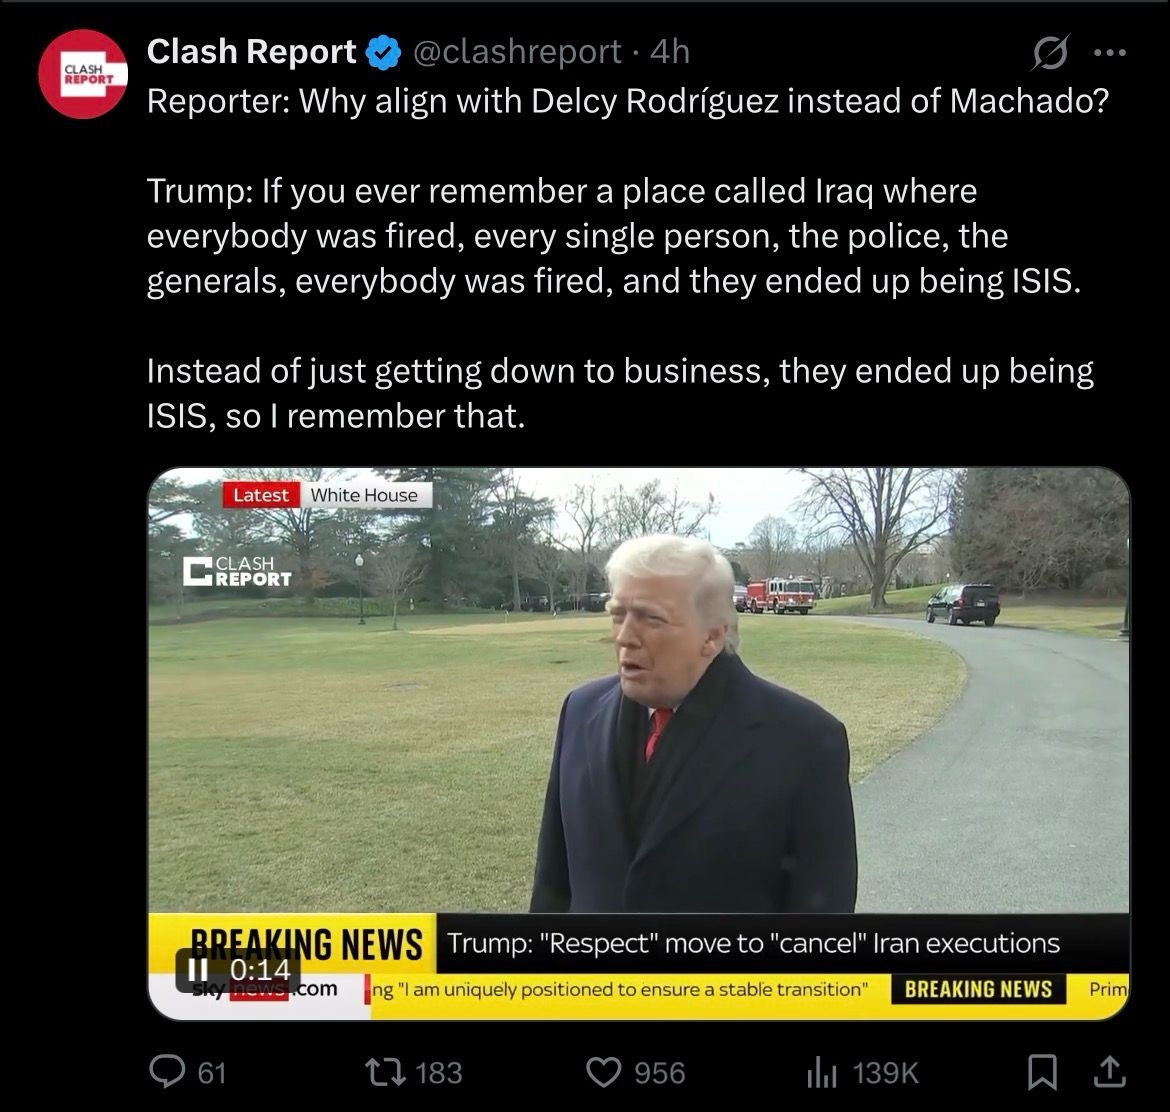Viewport: 1170px width, 1112px height.
Task: Open the Clash Report display name link
Action: (x=251, y=52)
